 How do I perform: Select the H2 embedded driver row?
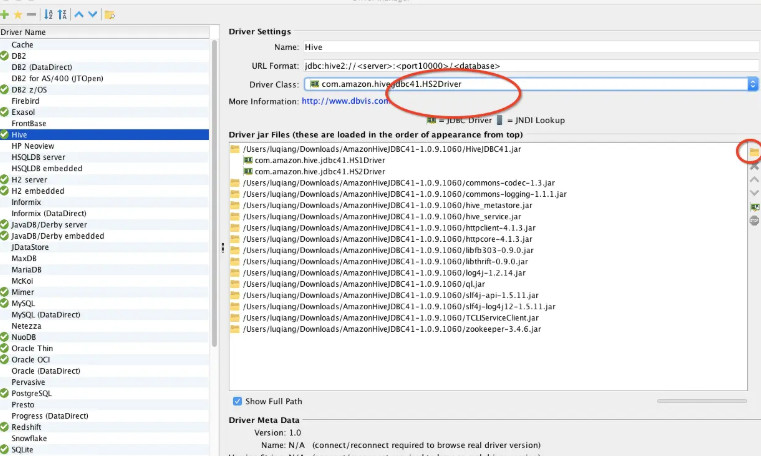tap(105, 191)
